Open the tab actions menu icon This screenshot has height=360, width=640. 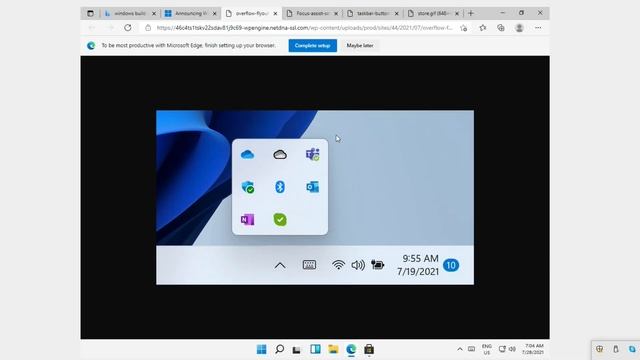tap(90, 13)
